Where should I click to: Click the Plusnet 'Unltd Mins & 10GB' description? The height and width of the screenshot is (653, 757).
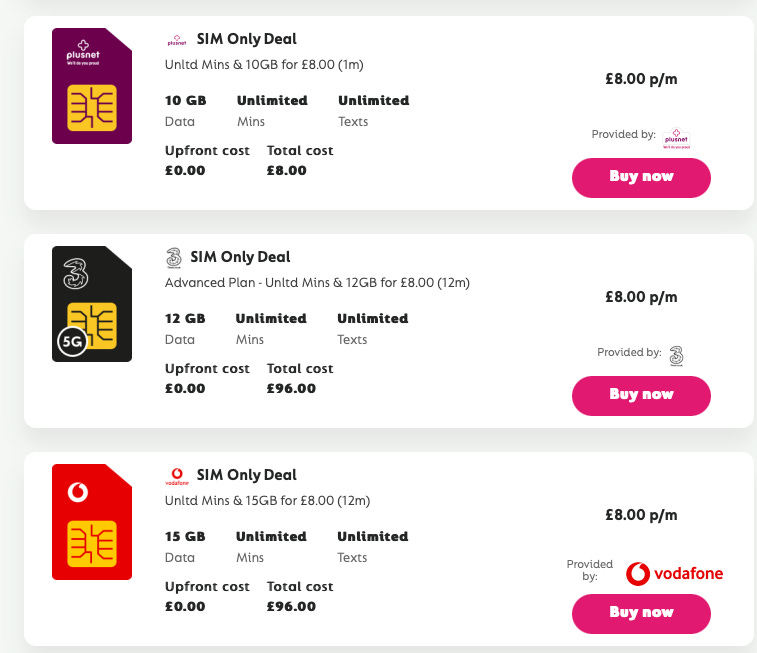pyautogui.click(x=262, y=65)
